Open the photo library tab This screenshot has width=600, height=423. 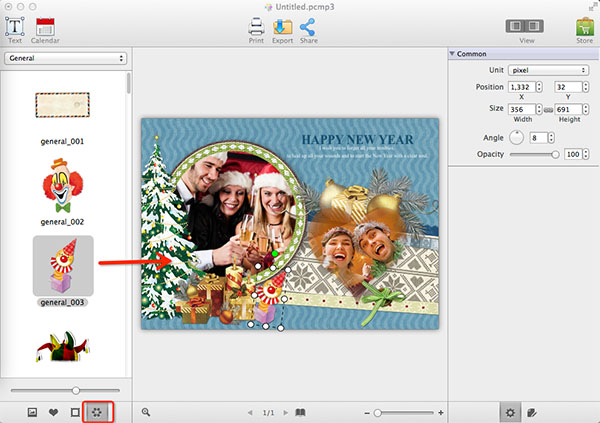click(32, 411)
